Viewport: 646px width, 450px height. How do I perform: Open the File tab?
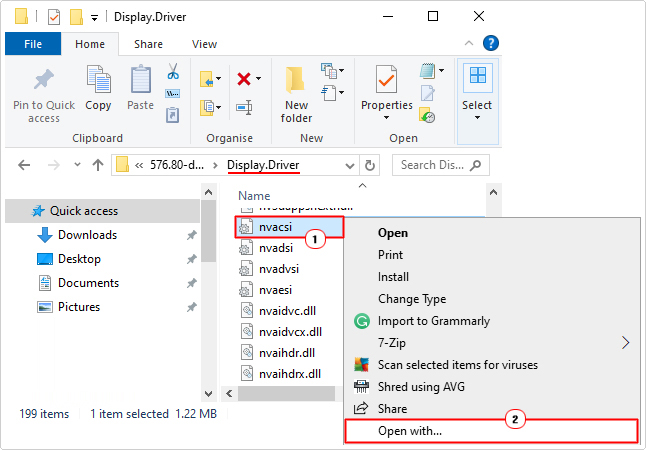pyautogui.click(x=33, y=44)
